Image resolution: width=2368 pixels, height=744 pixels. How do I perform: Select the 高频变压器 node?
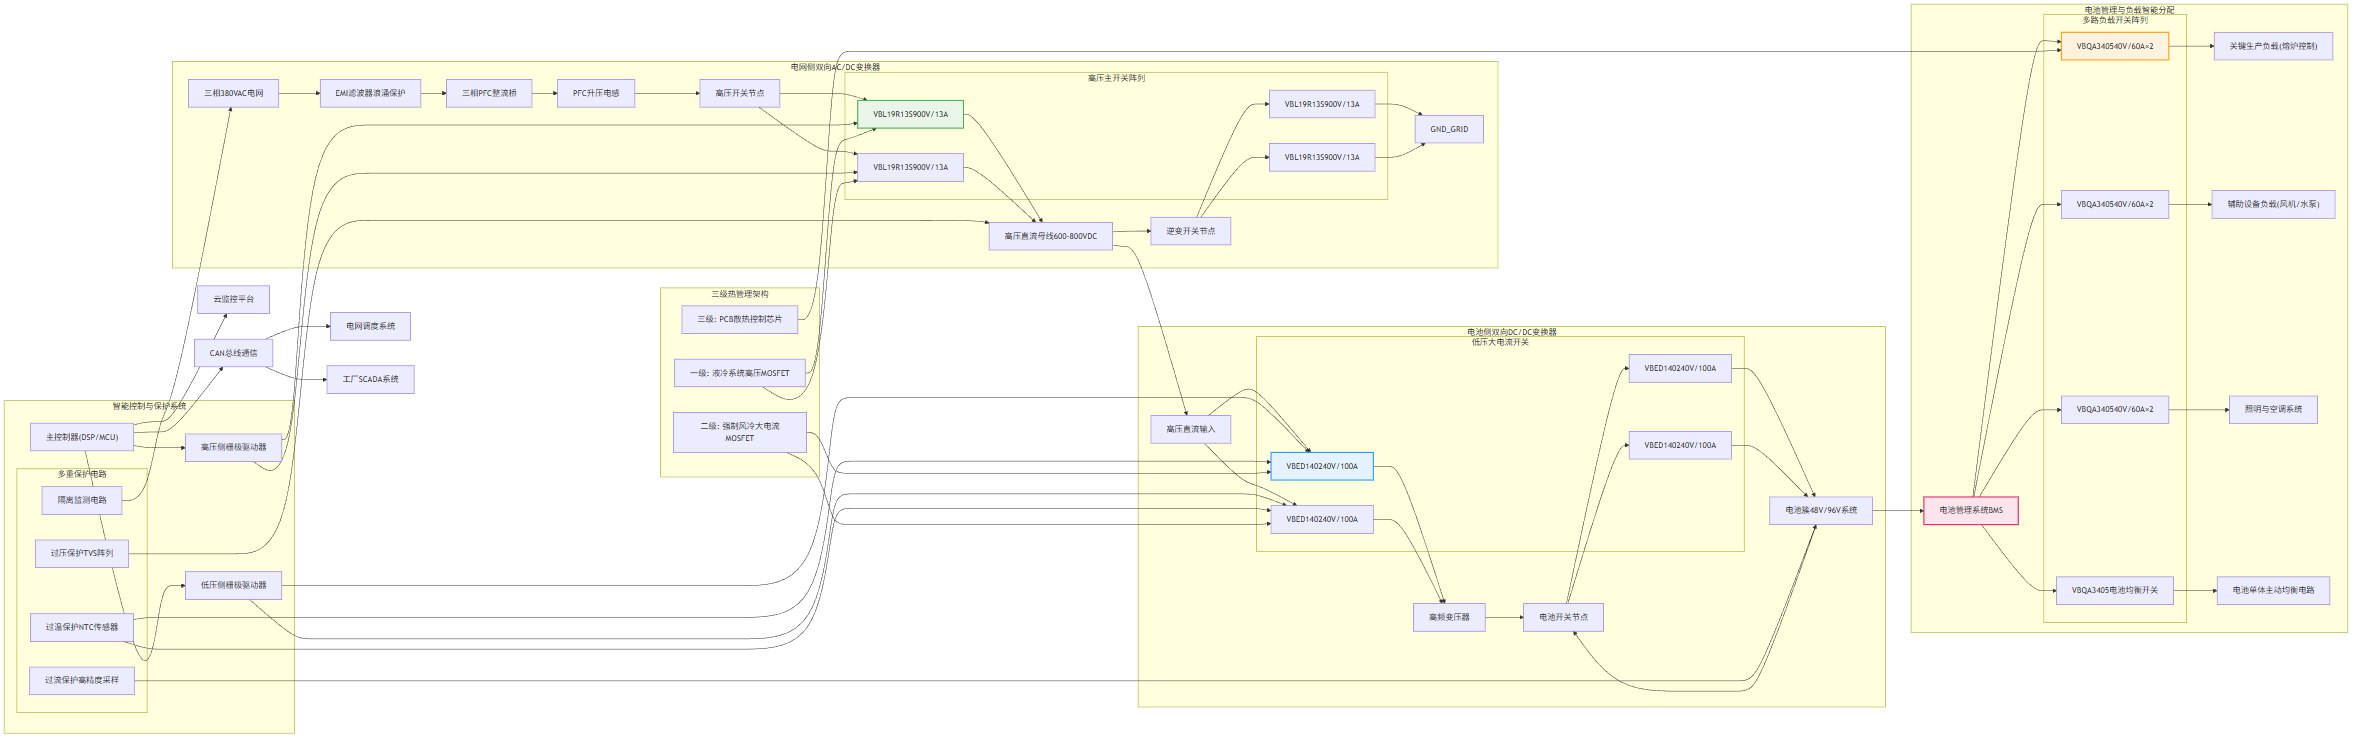[x=1450, y=617]
